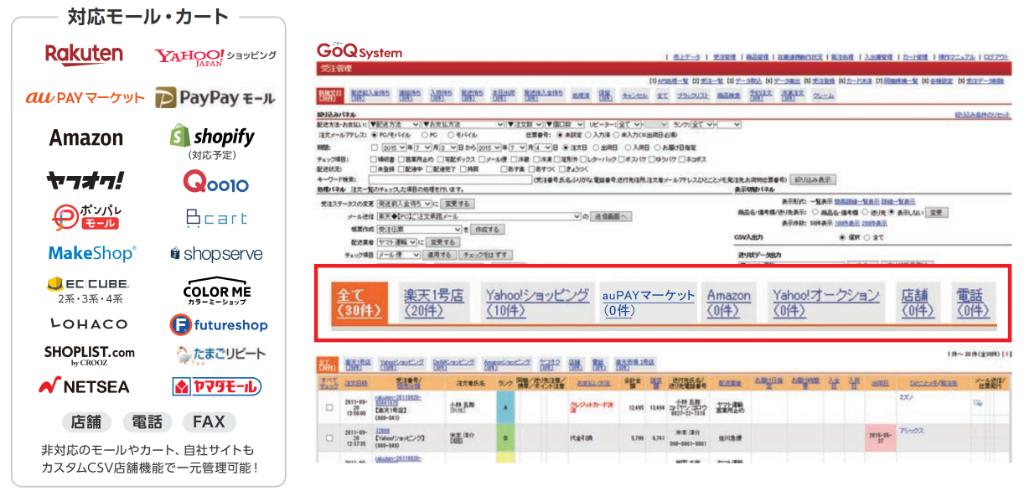Viewport: 1024px width, 496px height.
Task: Click the mail icon in the first order row
Action: coord(978,404)
